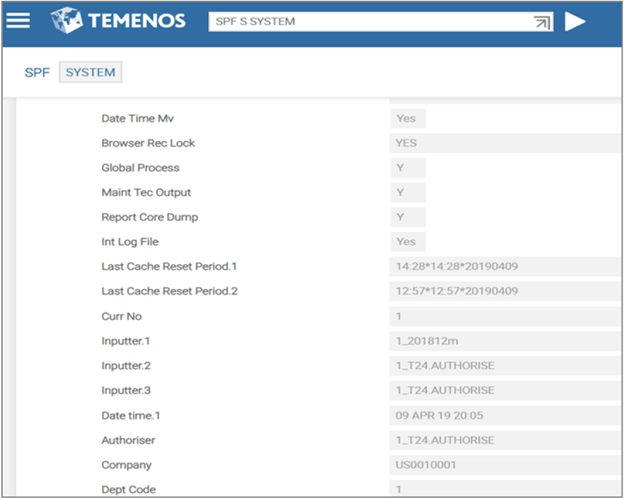Click Int Log File Yes value
Image resolution: width=624 pixels, height=498 pixels.
pyautogui.click(x=407, y=242)
